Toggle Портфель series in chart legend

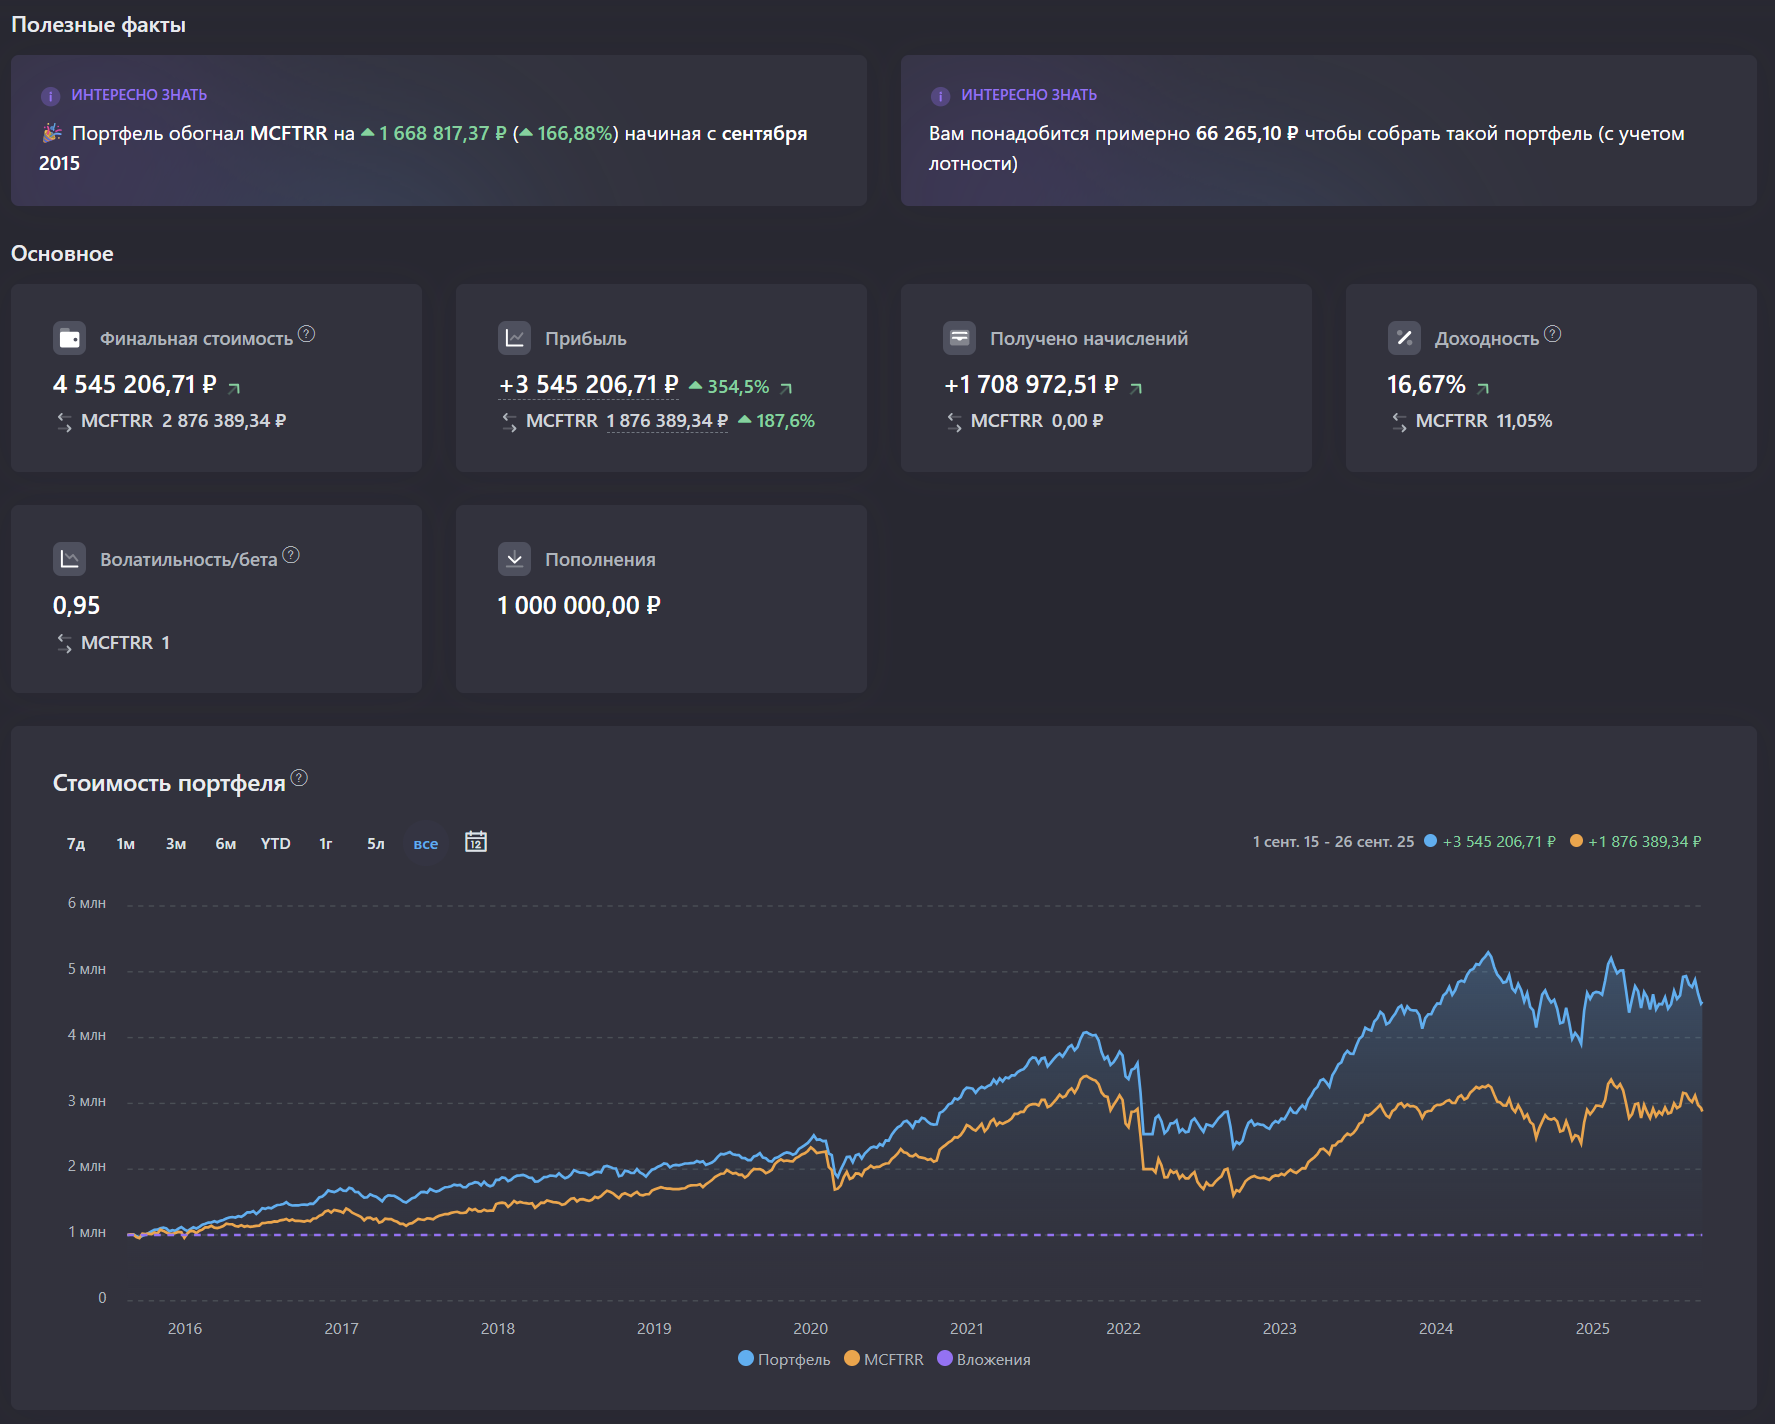click(x=784, y=1359)
